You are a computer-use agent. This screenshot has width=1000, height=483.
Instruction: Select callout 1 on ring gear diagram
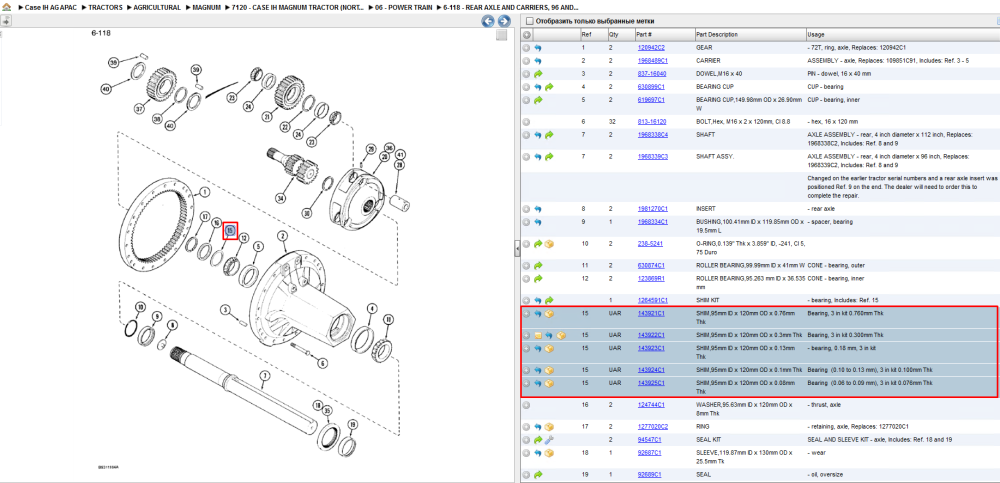[204, 191]
